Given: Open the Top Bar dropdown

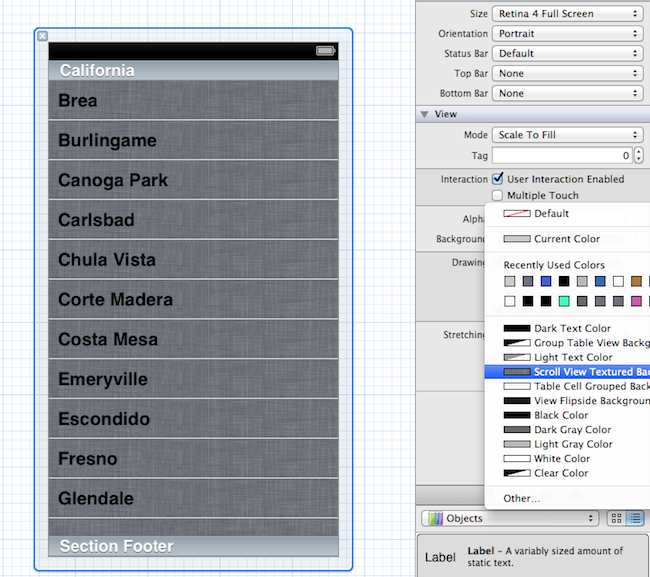Looking at the screenshot, I should [x=568, y=73].
